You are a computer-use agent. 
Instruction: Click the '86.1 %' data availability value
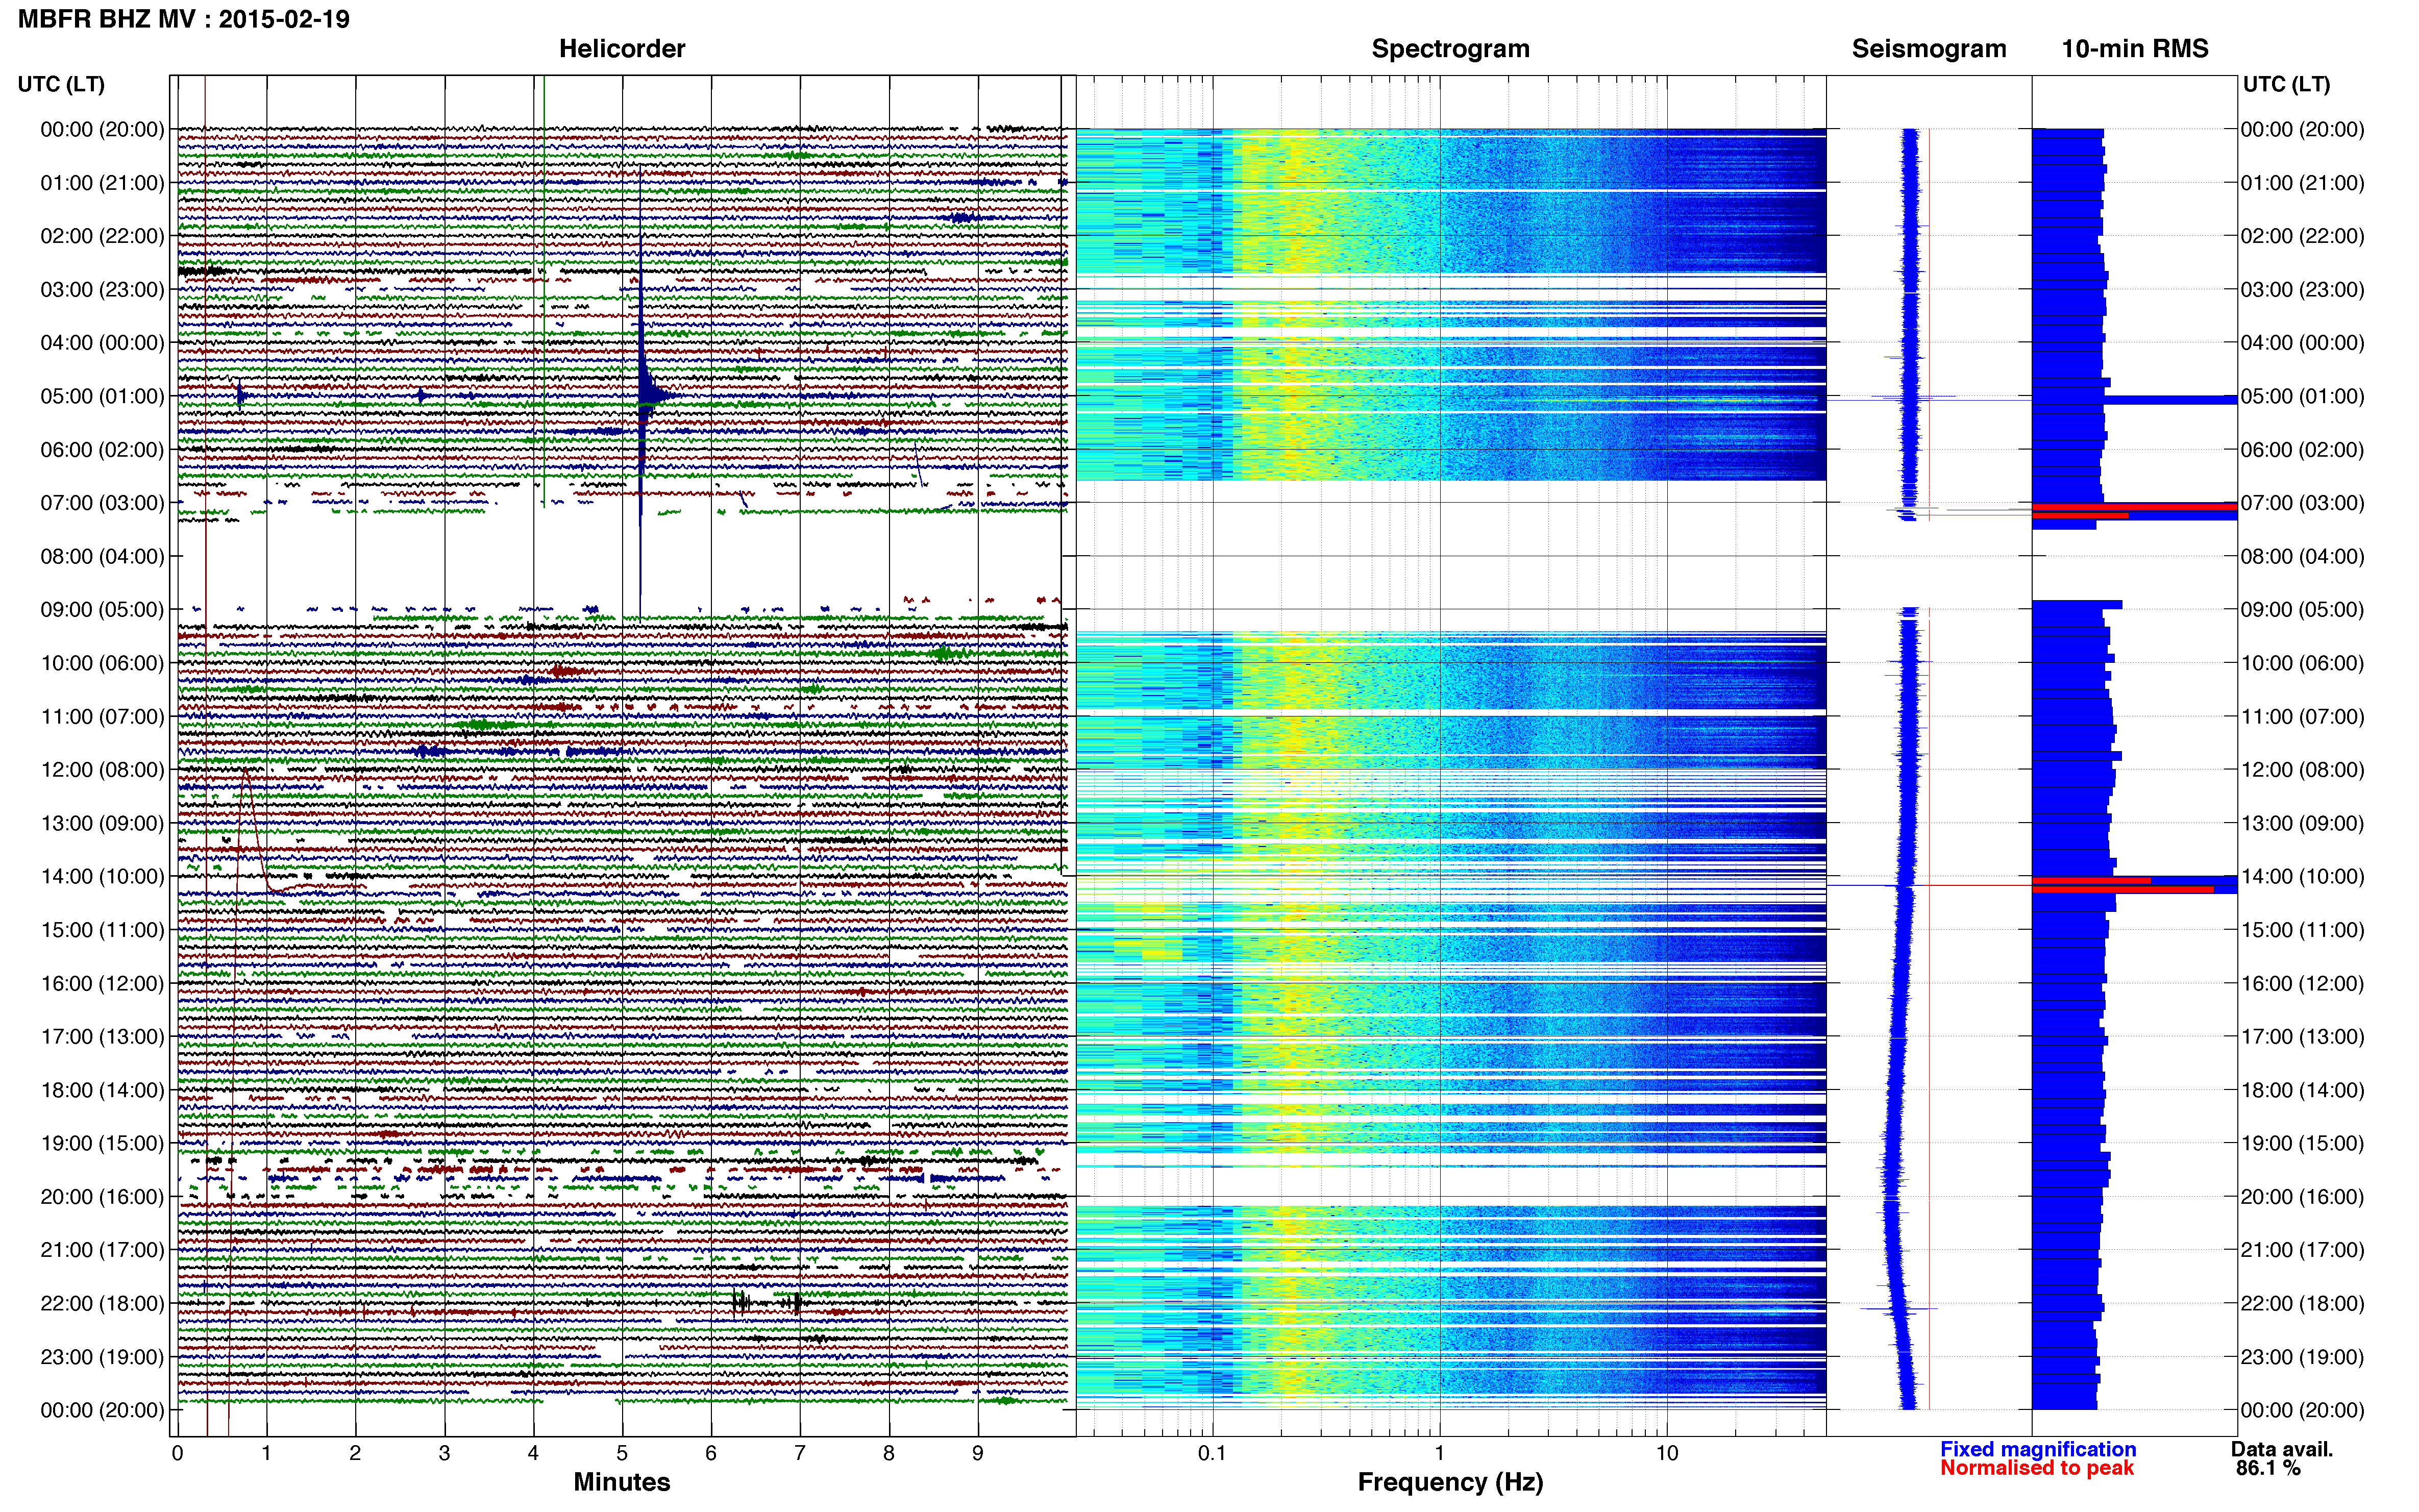2268,1468
